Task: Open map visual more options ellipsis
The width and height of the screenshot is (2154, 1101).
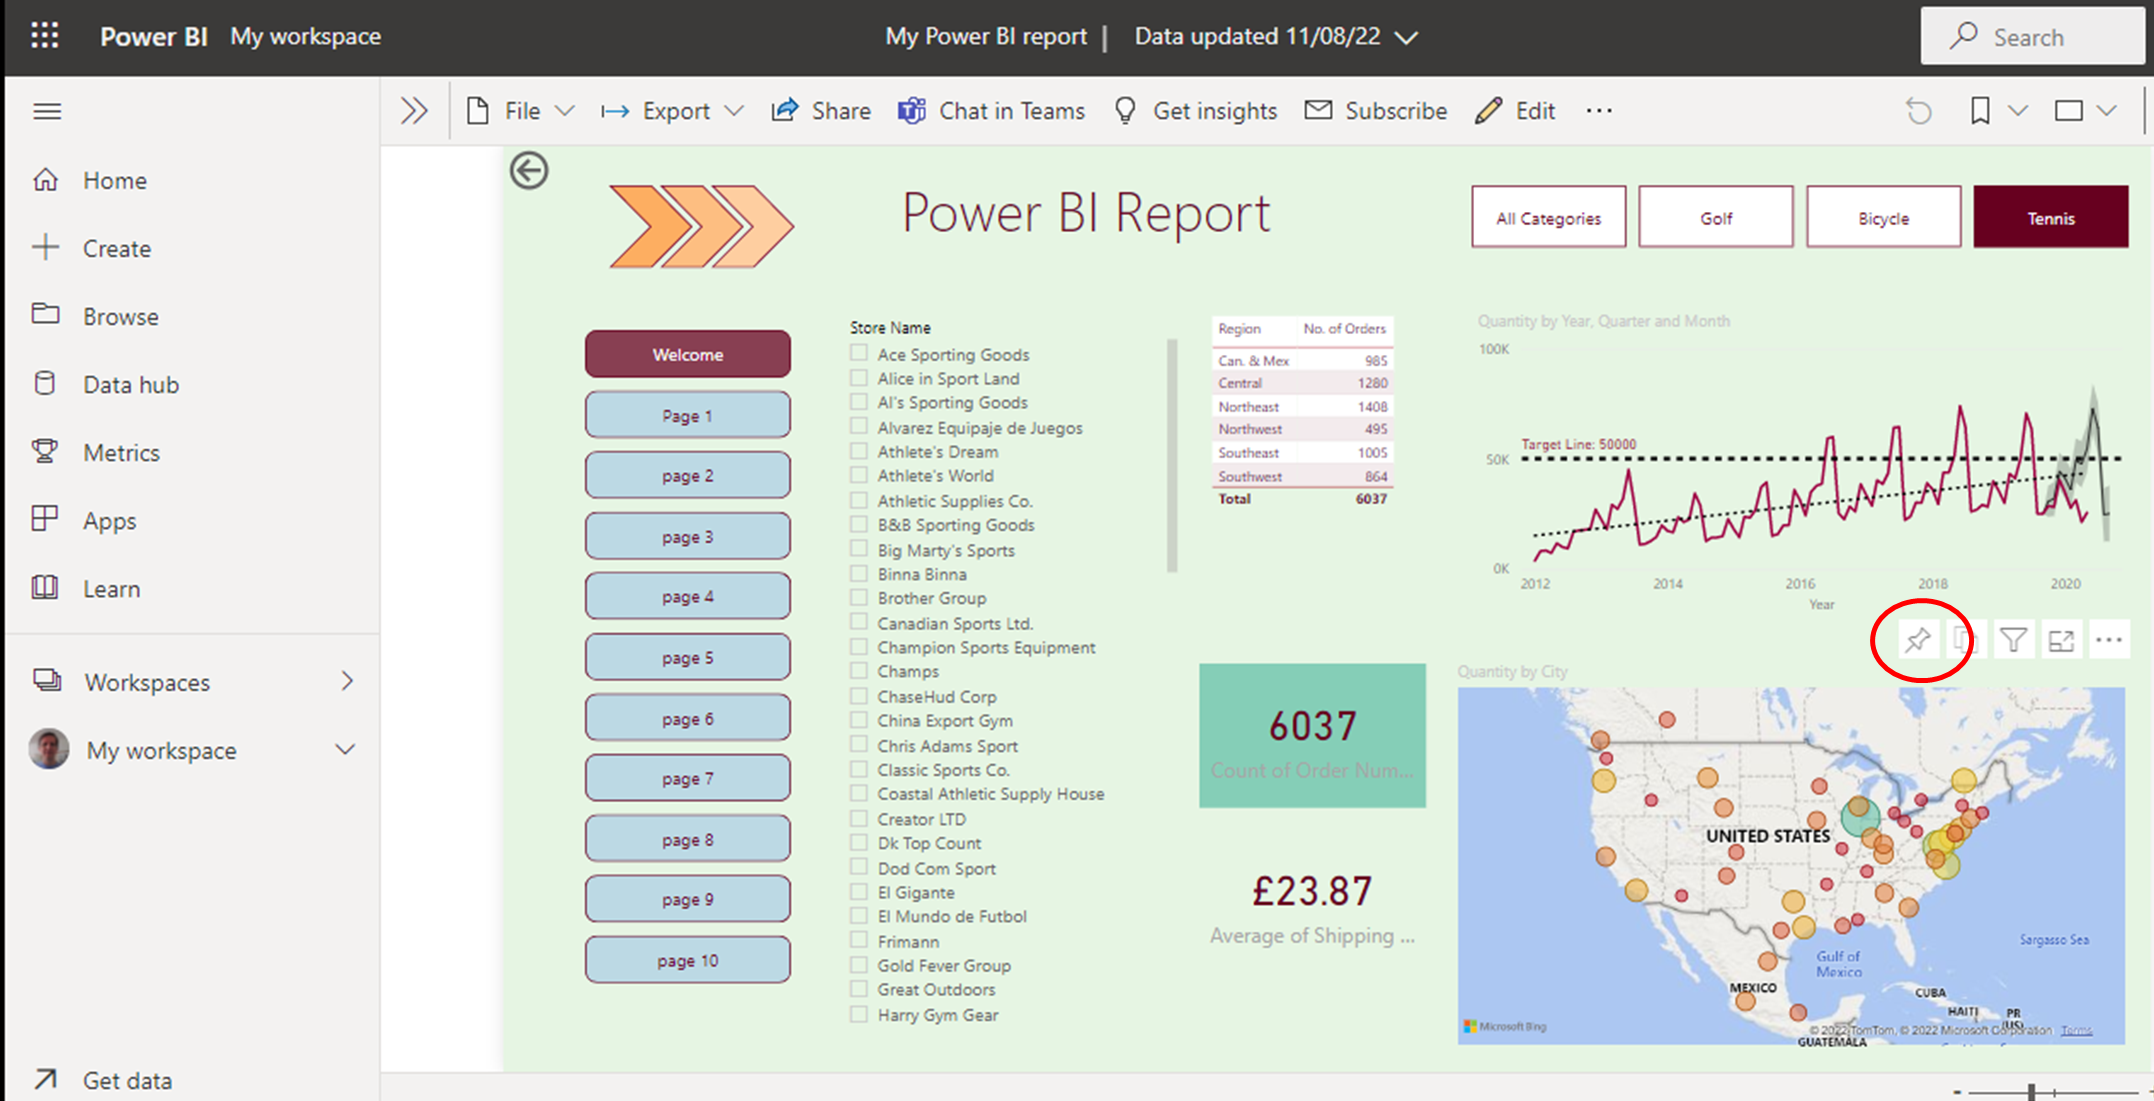Action: (2109, 640)
